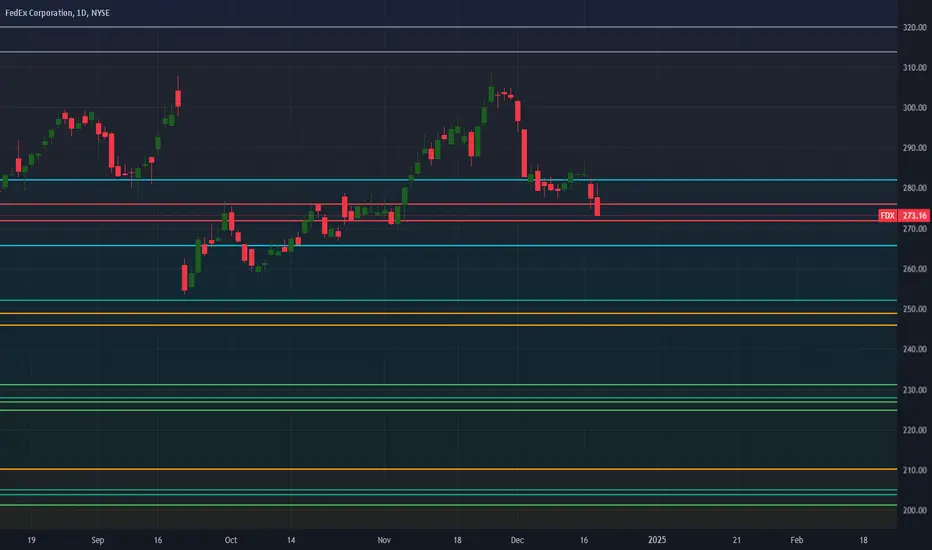Viewport: 932px width, 550px height.
Task: Click the 2025 label on time axis
Action: pyautogui.click(x=657, y=540)
